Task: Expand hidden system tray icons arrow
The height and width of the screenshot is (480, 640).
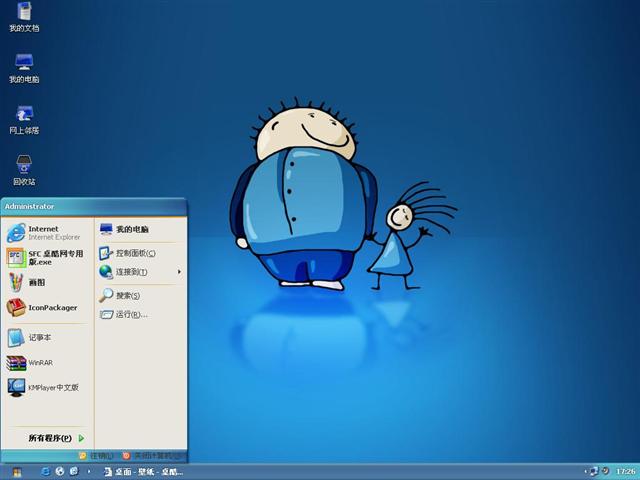Action: (585, 472)
